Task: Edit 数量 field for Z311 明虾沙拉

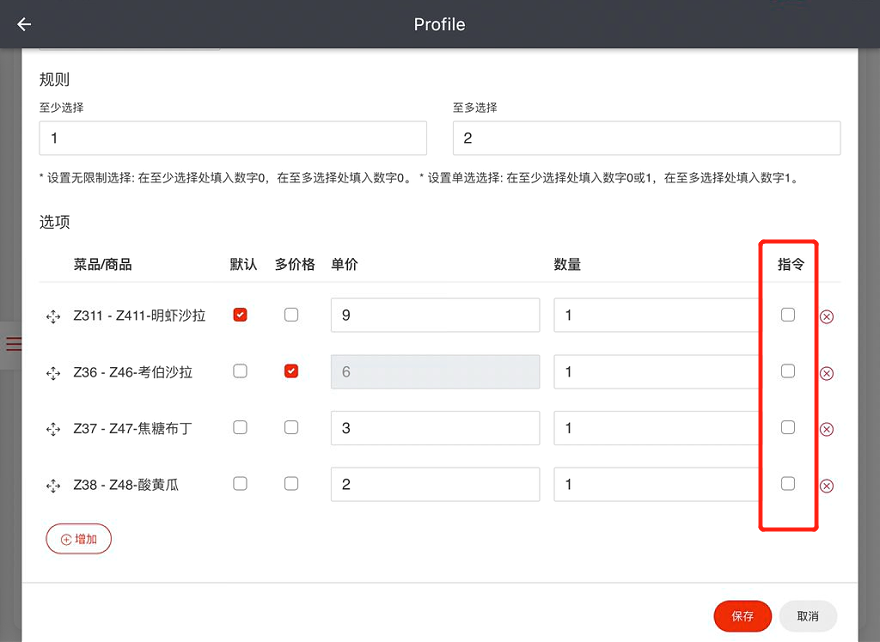Action: [x=656, y=315]
